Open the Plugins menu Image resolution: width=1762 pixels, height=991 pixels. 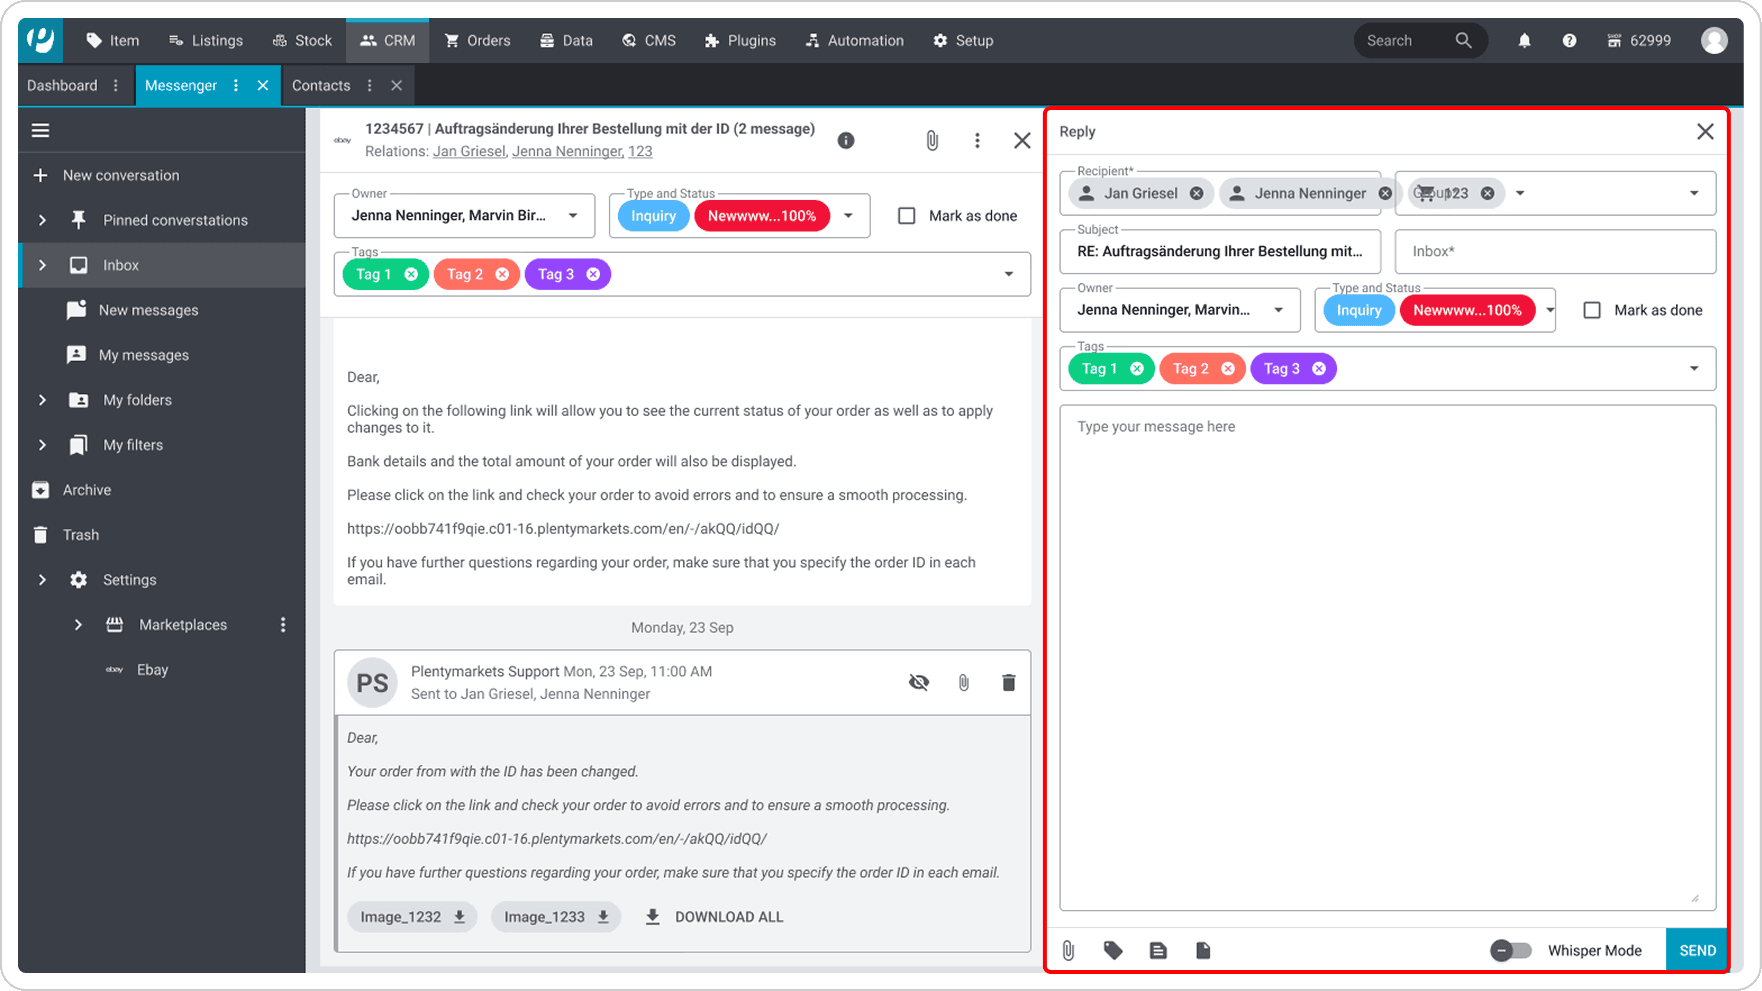coord(740,40)
